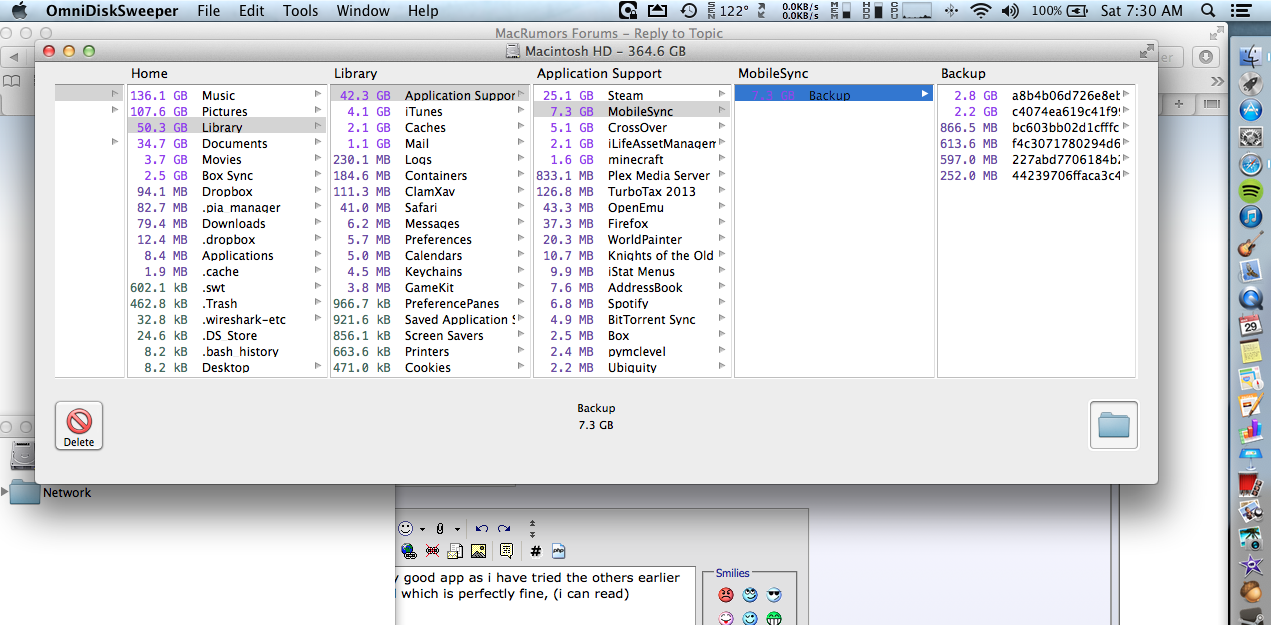Select the BitTorrent Sync row
This screenshot has width=1271, height=625.
click(632, 319)
